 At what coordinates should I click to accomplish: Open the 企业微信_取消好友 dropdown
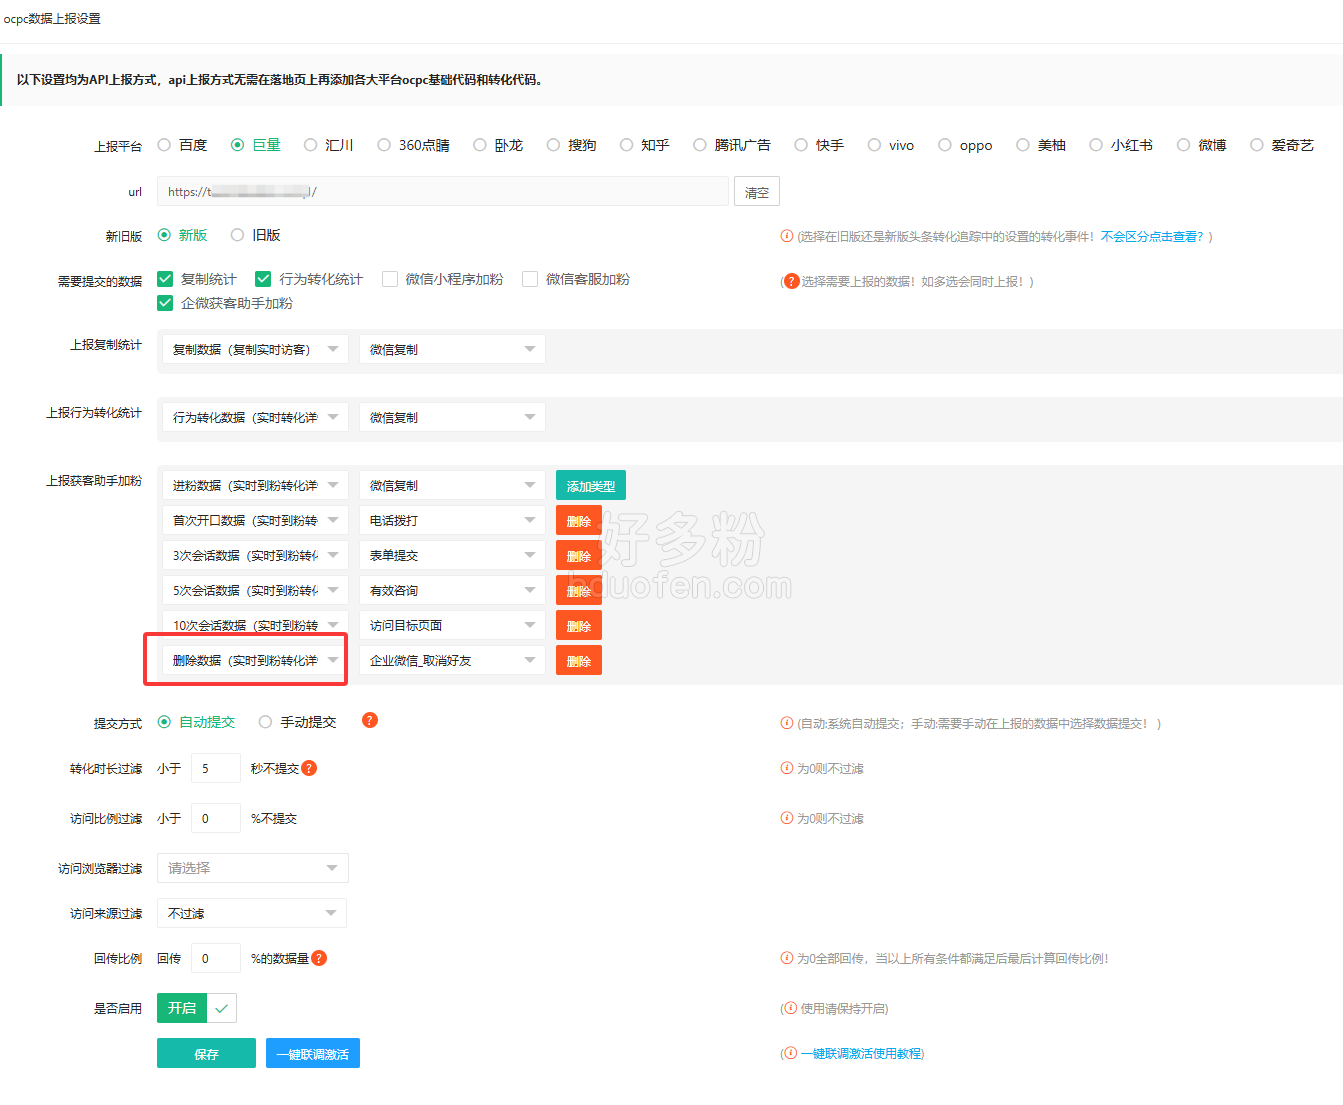point(452,660)
